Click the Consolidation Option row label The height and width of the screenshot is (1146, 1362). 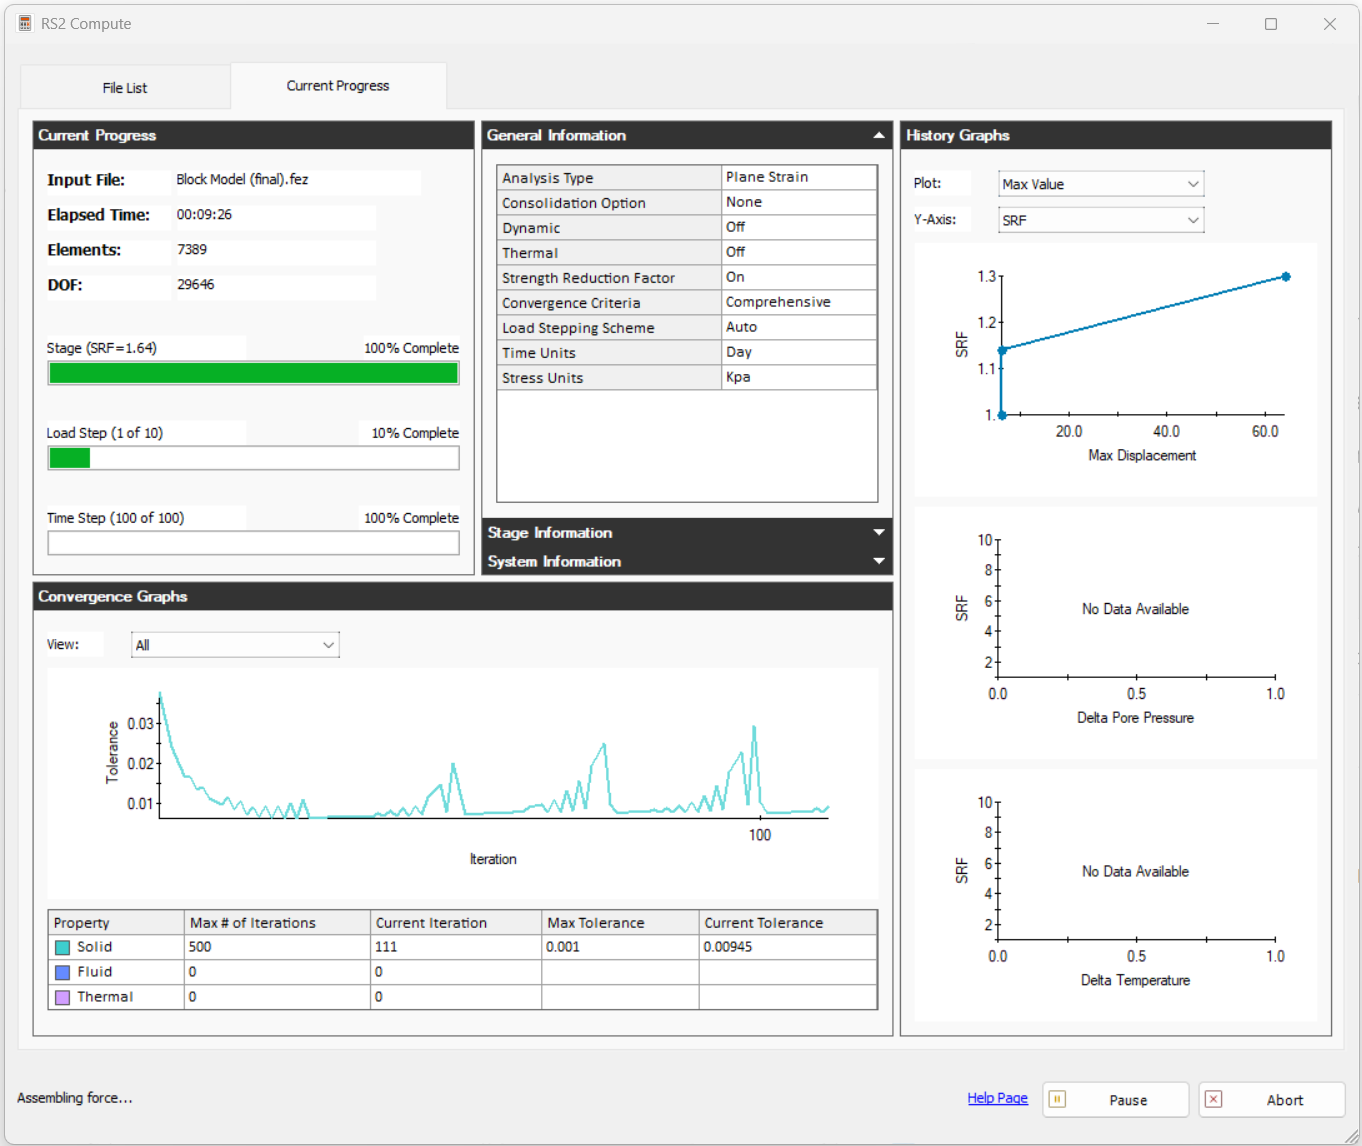(x=609, y=202)
